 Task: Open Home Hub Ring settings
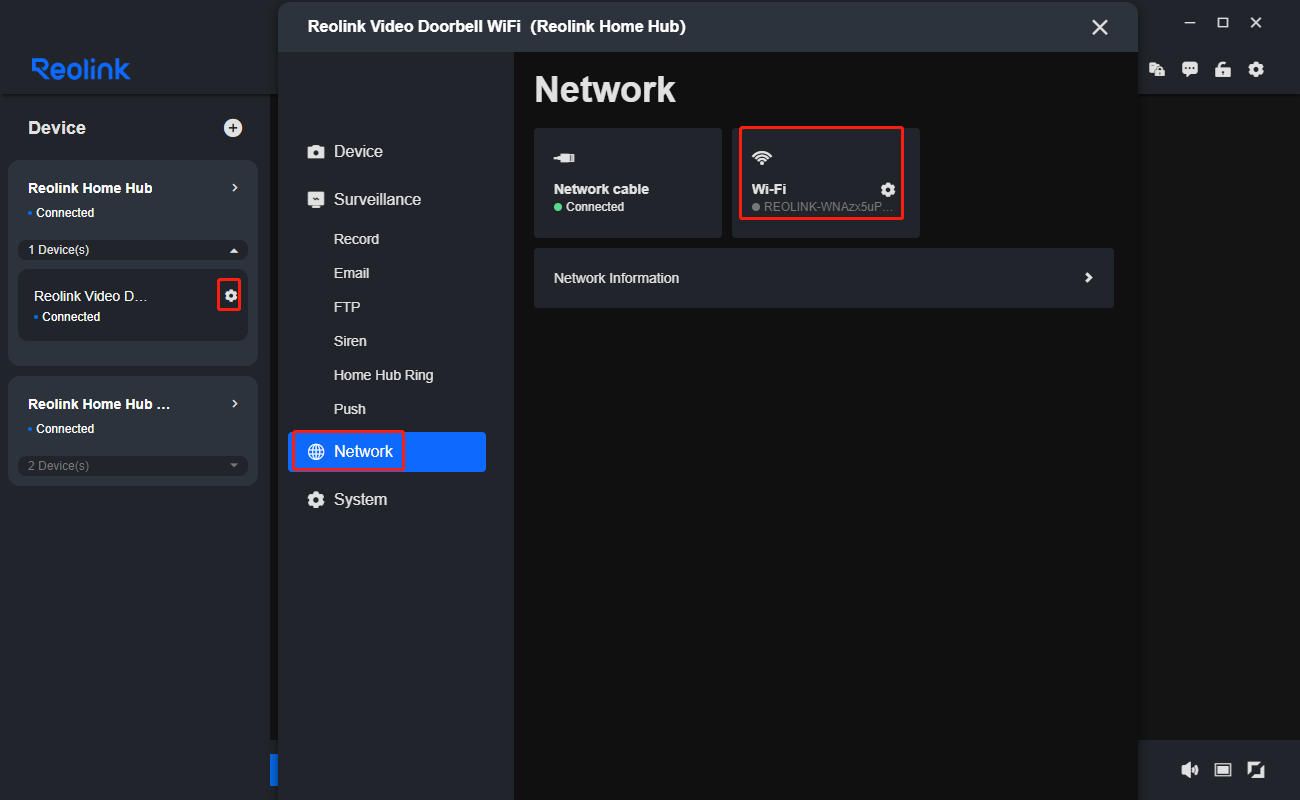383,375
